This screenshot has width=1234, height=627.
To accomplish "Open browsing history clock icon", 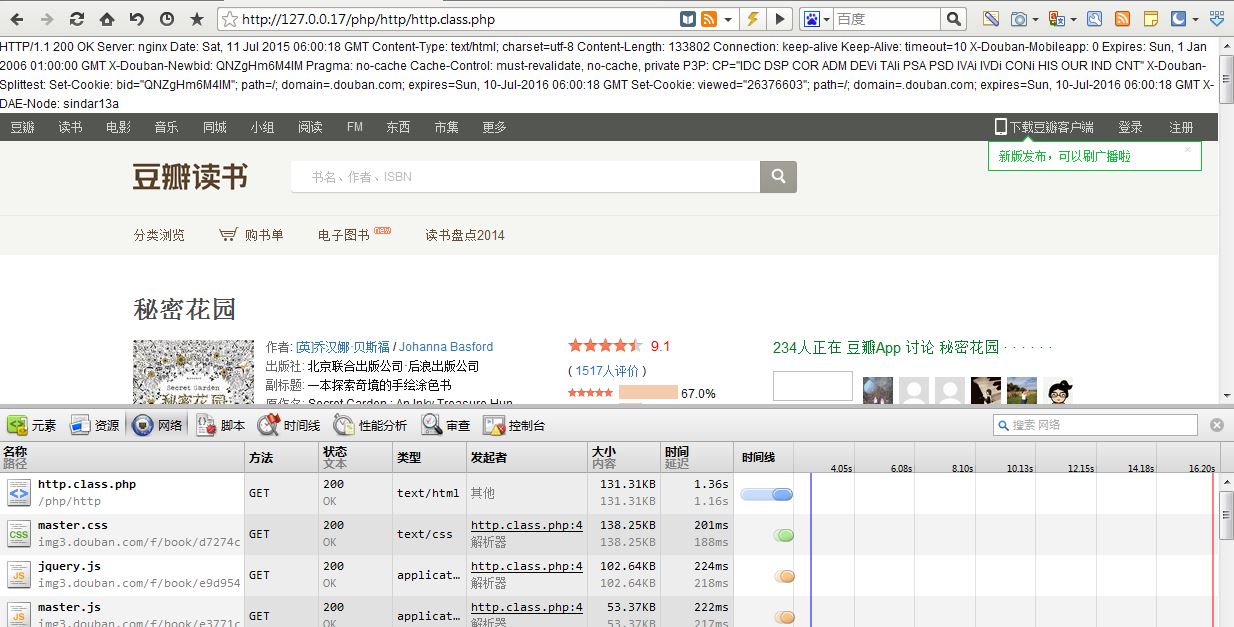I will pyautogui.click(x=167, y=19).
